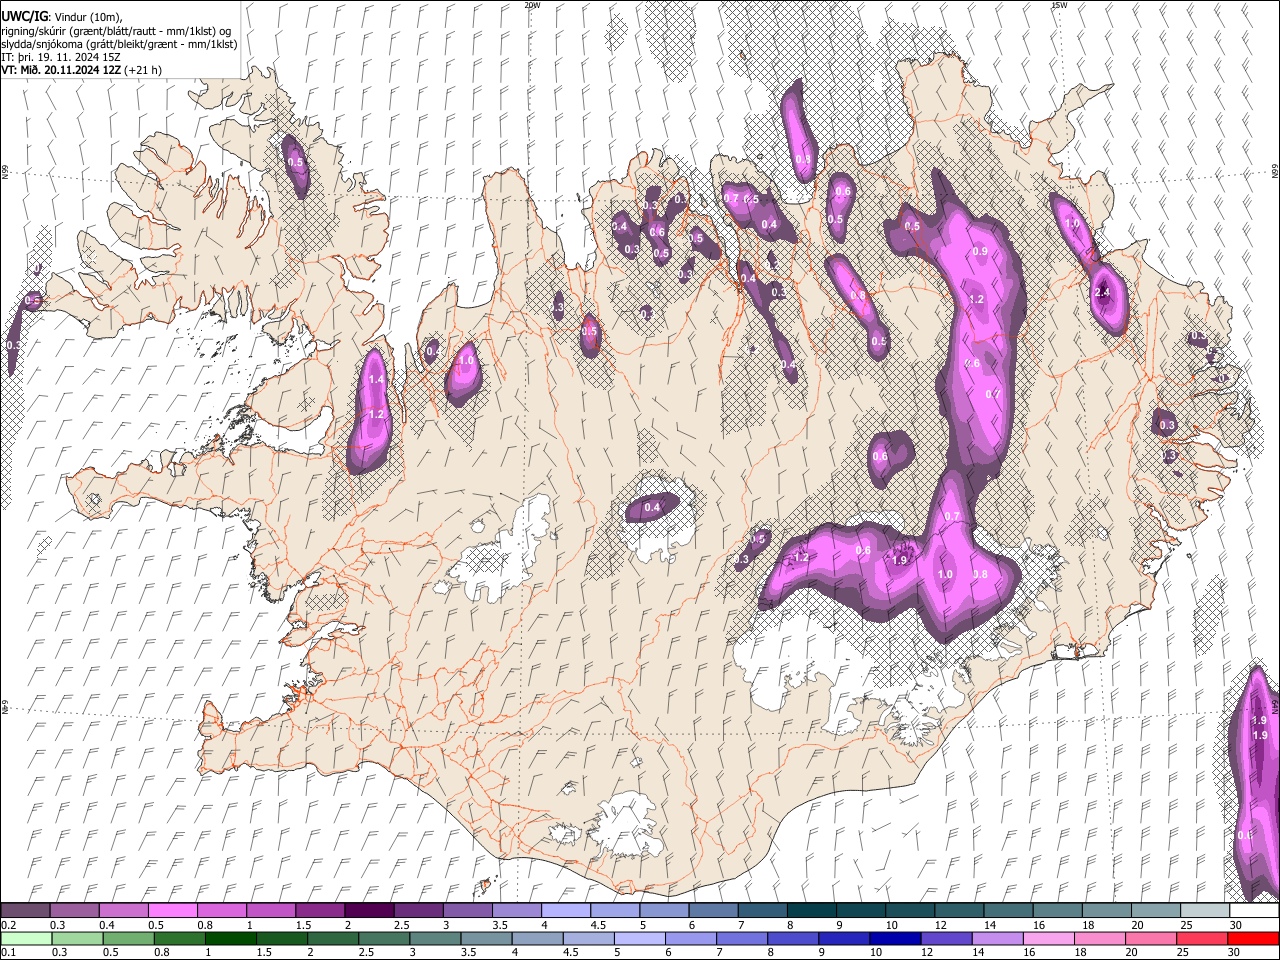Click the 'rigning/skúrir' legend description line

116,31
